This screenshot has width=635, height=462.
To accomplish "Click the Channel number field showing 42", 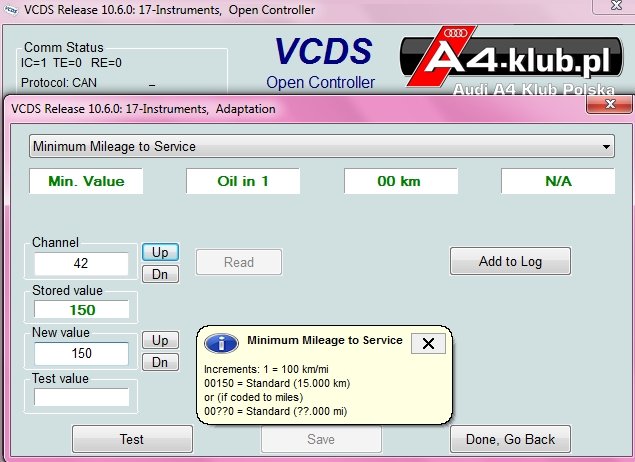I will click(x=81, y=264).
